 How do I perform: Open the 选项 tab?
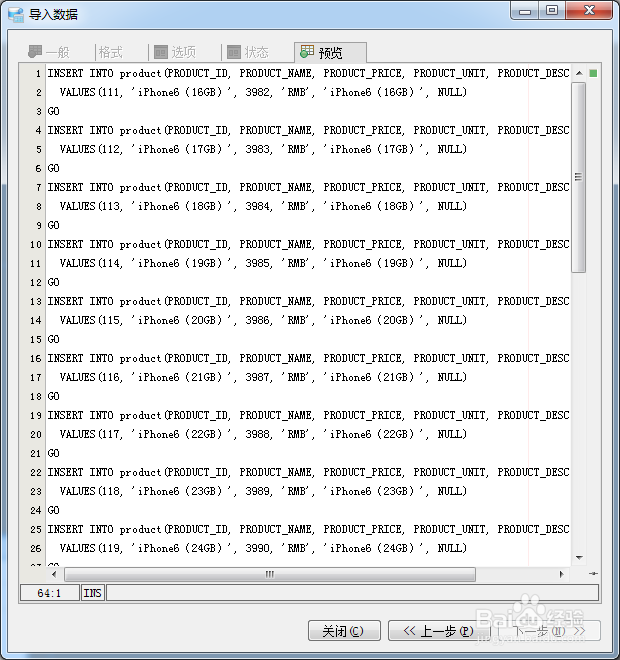(175, 53)
